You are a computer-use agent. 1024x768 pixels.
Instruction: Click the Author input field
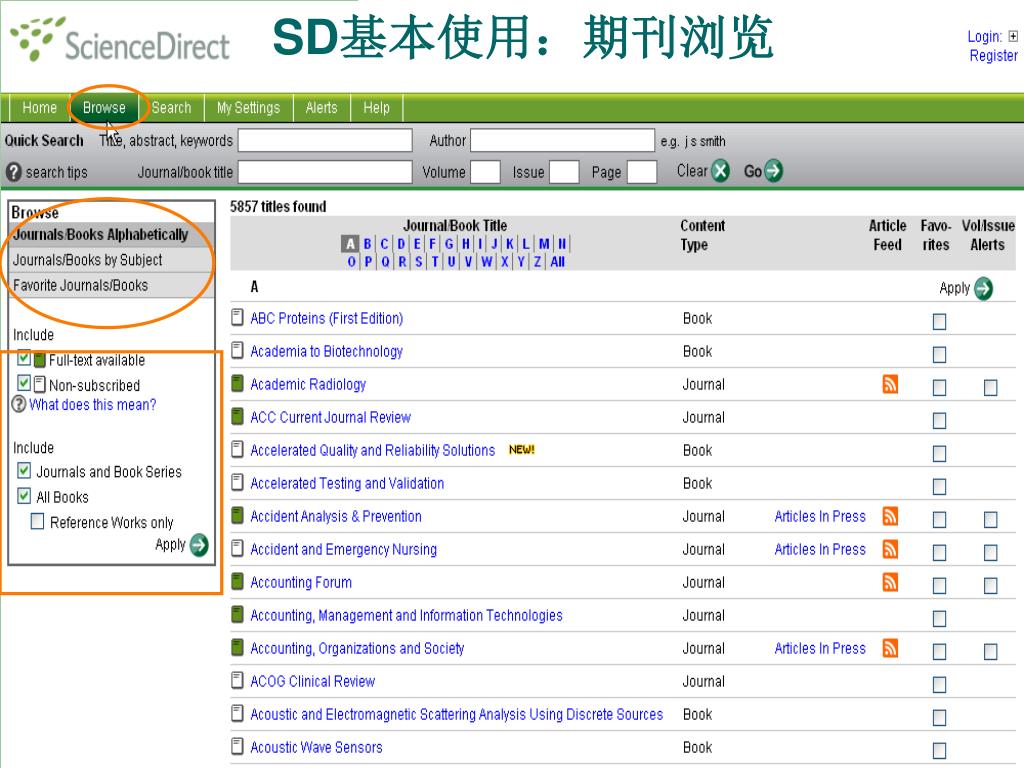(562, 140)
